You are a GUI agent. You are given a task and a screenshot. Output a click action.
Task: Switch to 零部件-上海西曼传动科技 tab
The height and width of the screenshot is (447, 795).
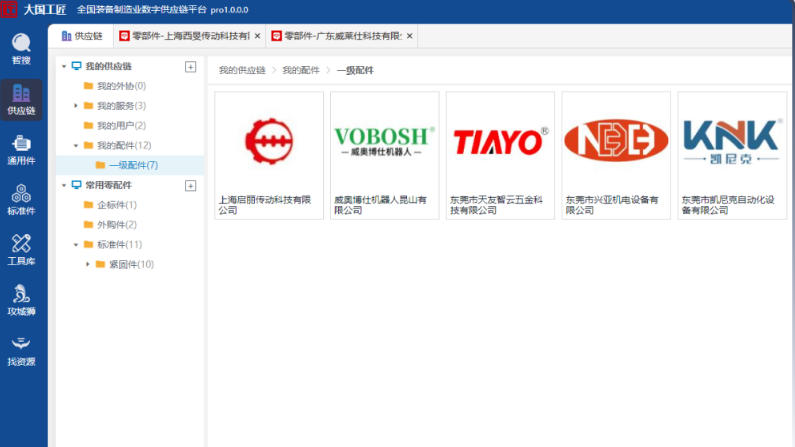[184, 36]
